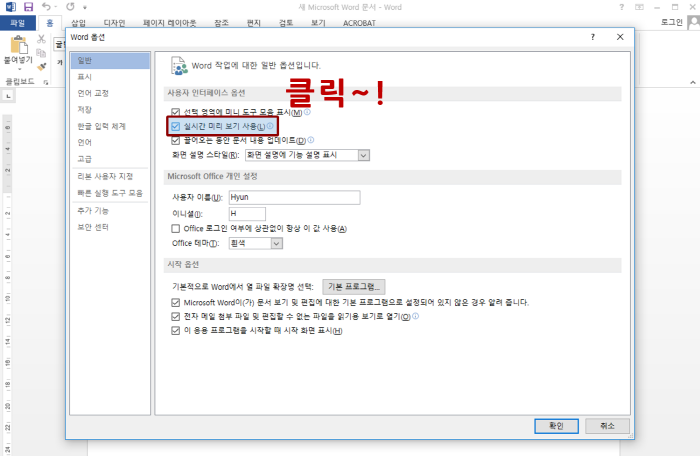Switch to the ACROBAT ribbon tab
The width and height of the screenshot is (700, 456).
click(x=359, y=23)
